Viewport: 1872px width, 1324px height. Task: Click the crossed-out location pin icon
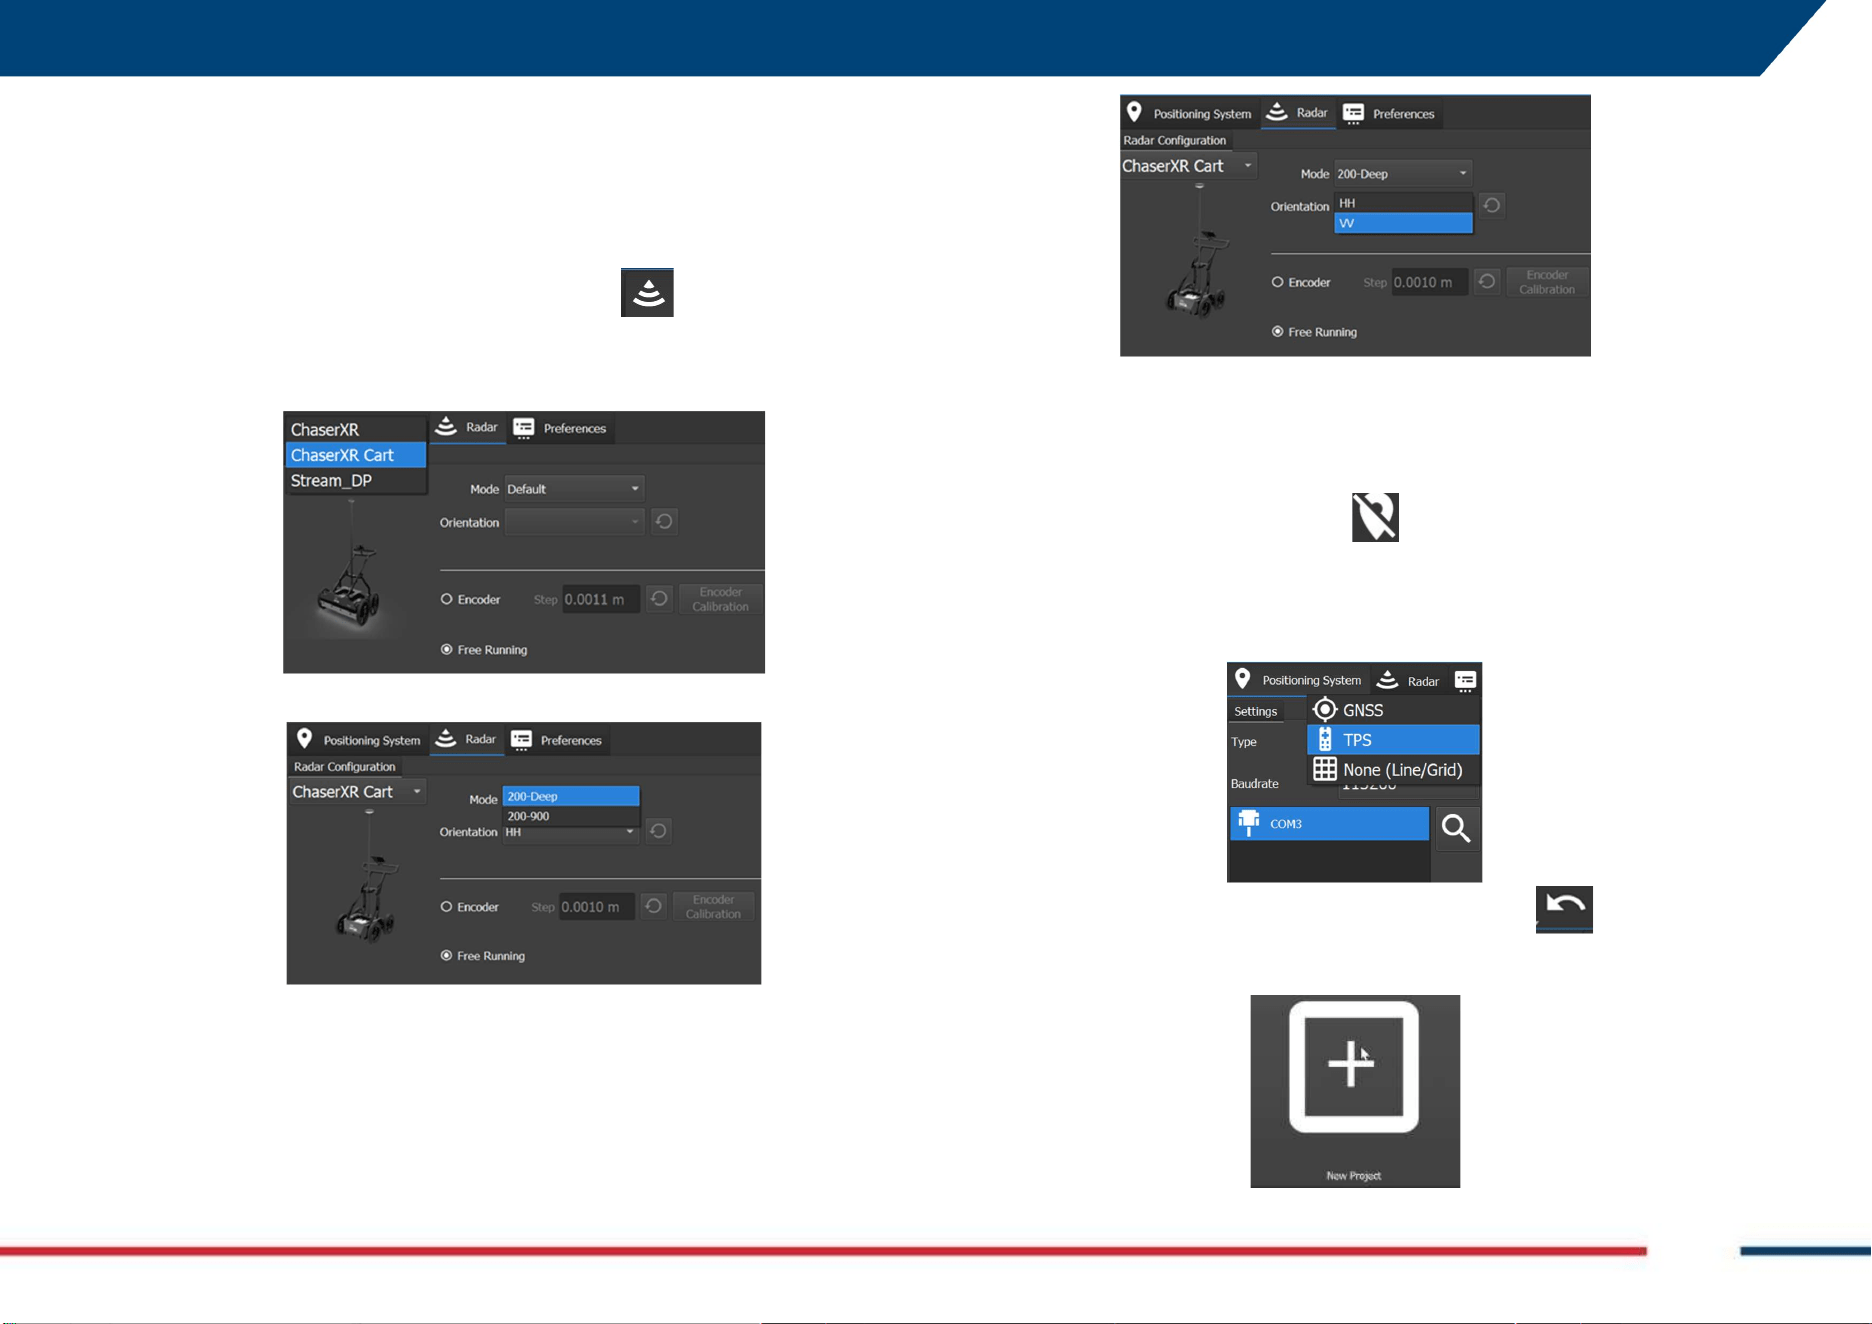(1375, 517)
